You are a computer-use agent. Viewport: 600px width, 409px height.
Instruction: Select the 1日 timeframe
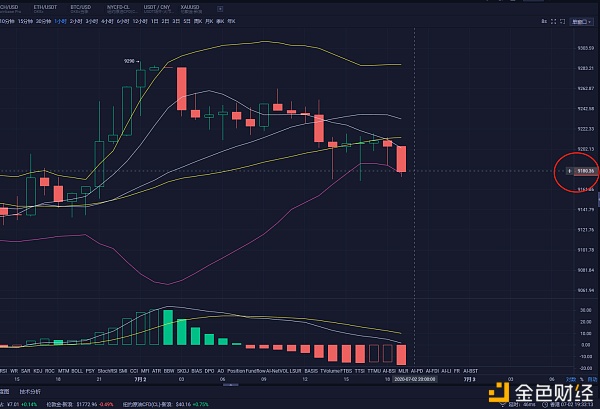click(154, 21)
